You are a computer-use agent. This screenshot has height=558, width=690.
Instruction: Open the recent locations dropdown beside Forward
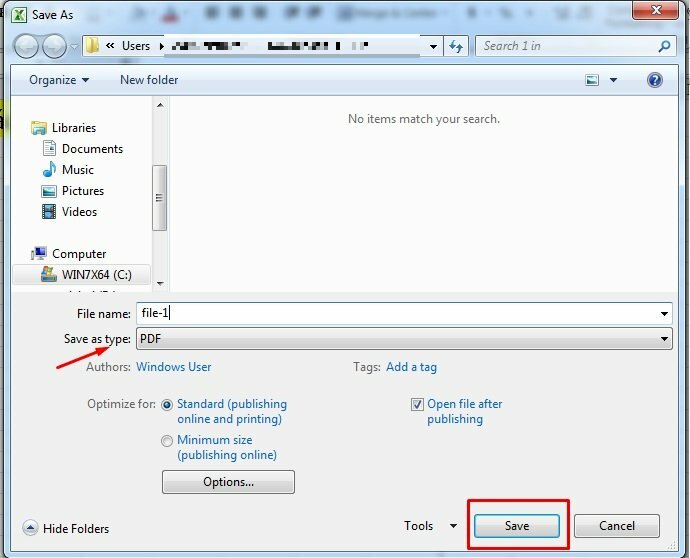[x=74, y=46]
